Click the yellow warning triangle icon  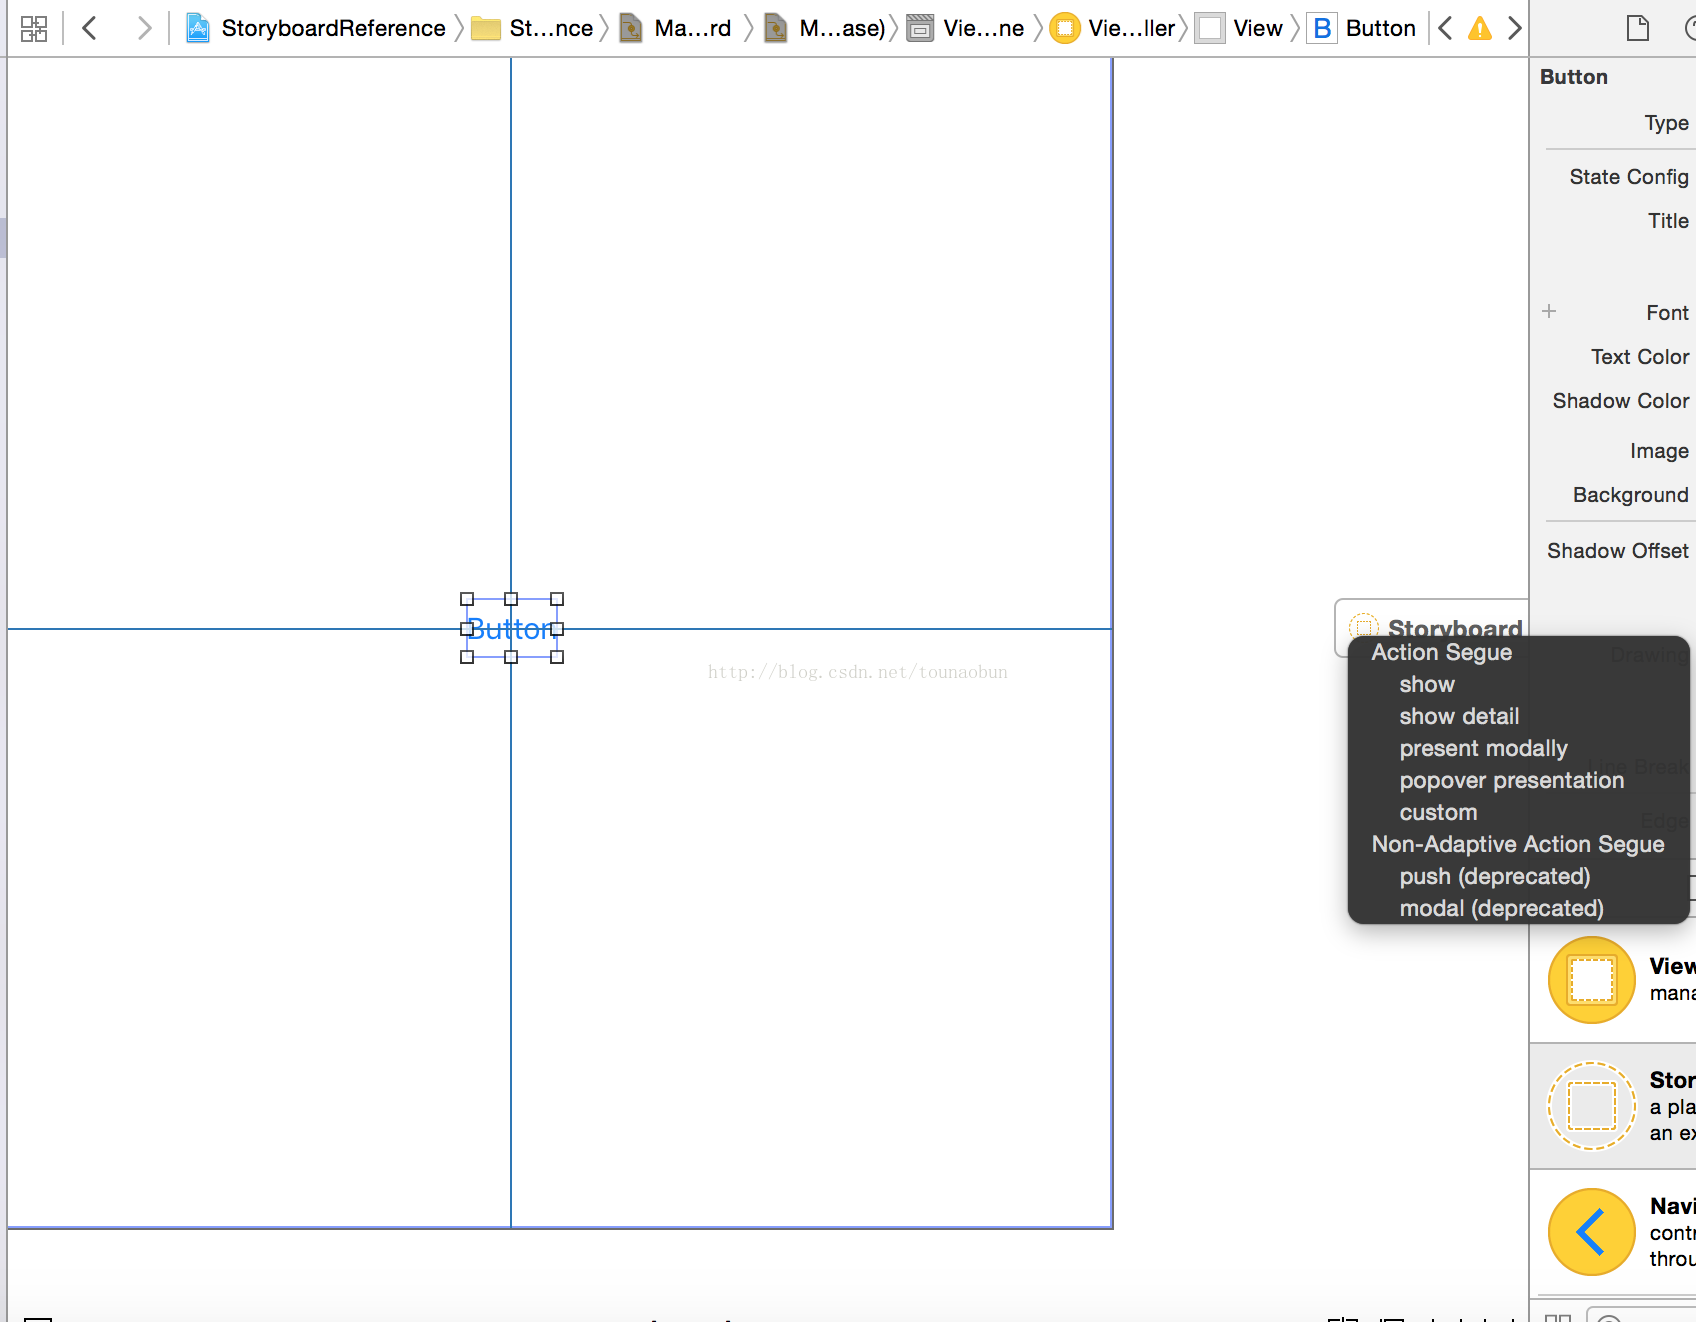(1480, 28)
